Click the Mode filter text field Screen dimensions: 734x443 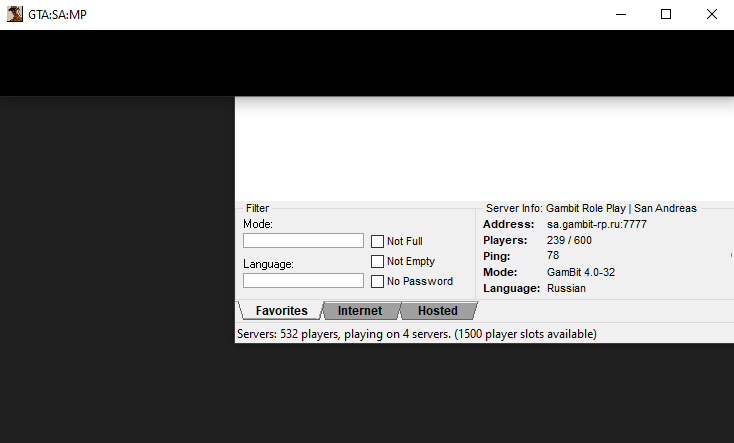pyautogui.click(x=303, y=241)
